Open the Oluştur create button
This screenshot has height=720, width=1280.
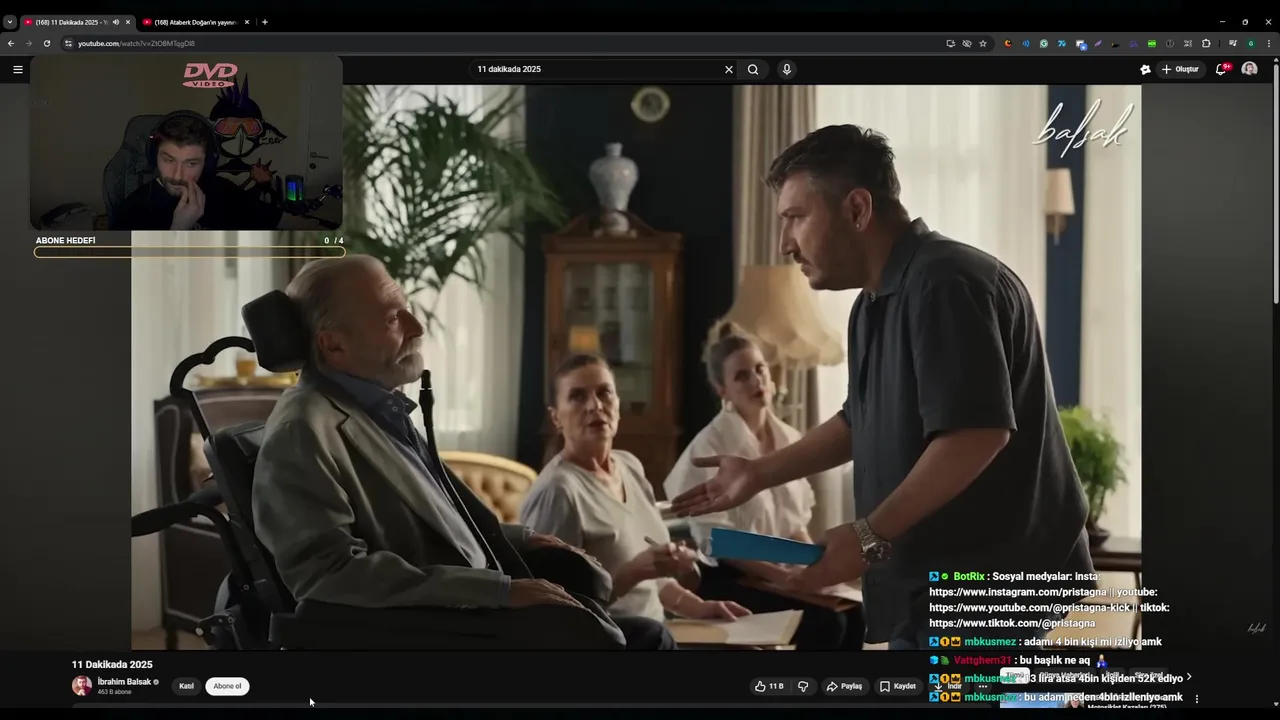(1180, 69)
